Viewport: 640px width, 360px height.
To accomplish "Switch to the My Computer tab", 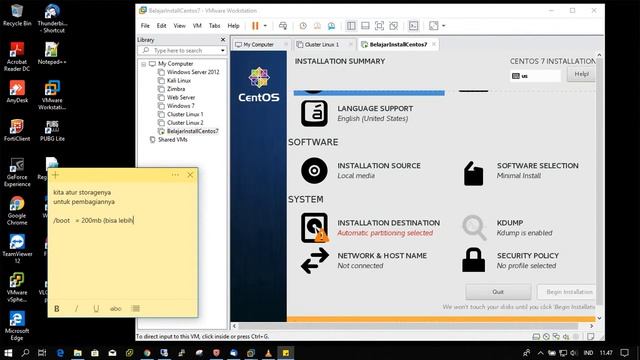I will [x=258, y=44].
